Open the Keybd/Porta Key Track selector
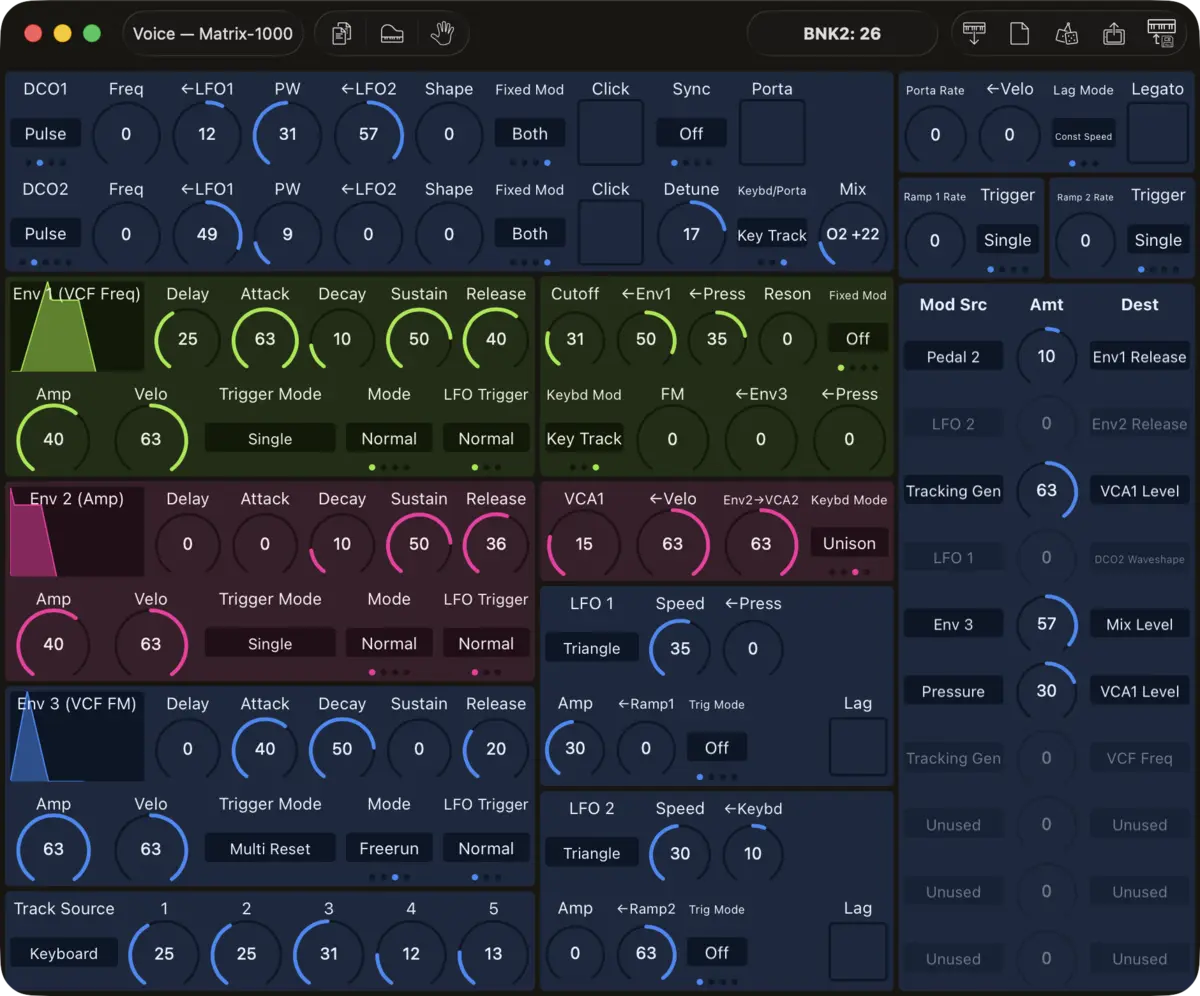The image size is (1200, 996). [x=772, y=235]
